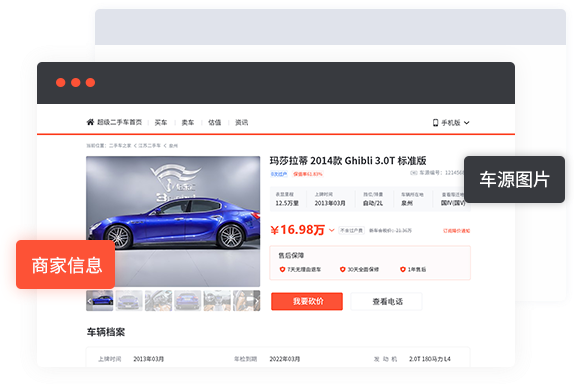Screen dimensions: 575x388
Task: Click the title 玛莎拉蒂 2014款 Ghibli 3.0T 标准版
Action: click(x=348, y=161)
